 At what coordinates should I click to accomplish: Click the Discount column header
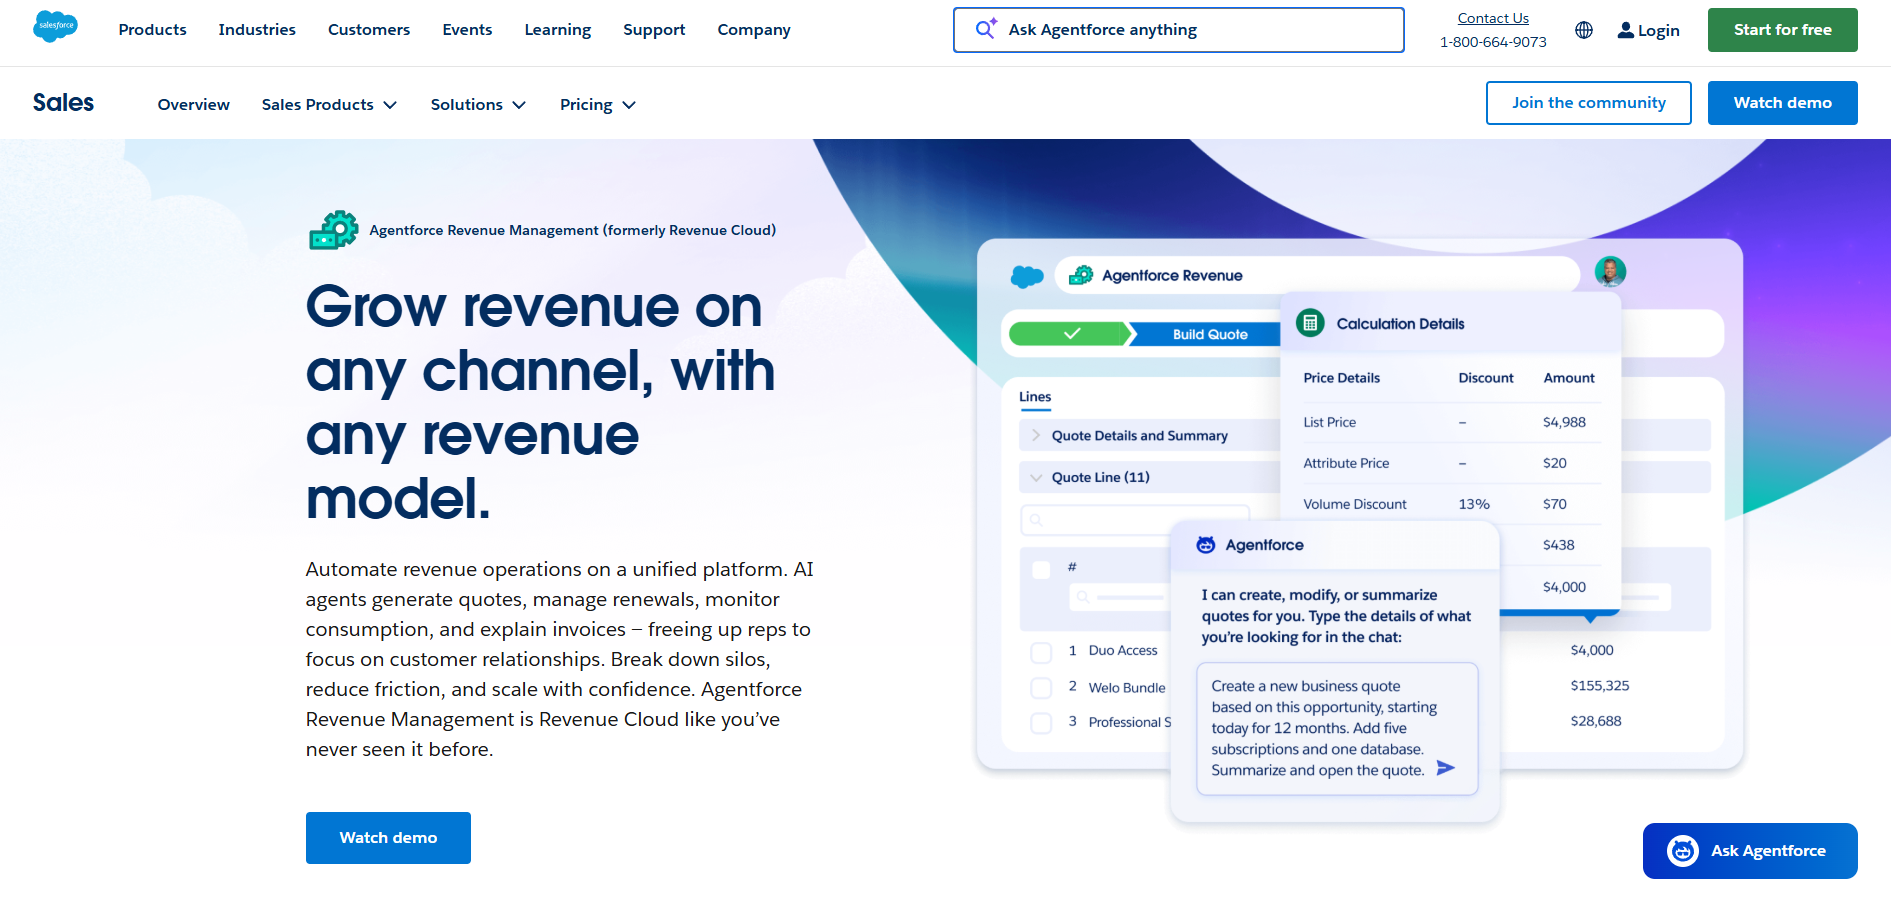coord(1486,378)
